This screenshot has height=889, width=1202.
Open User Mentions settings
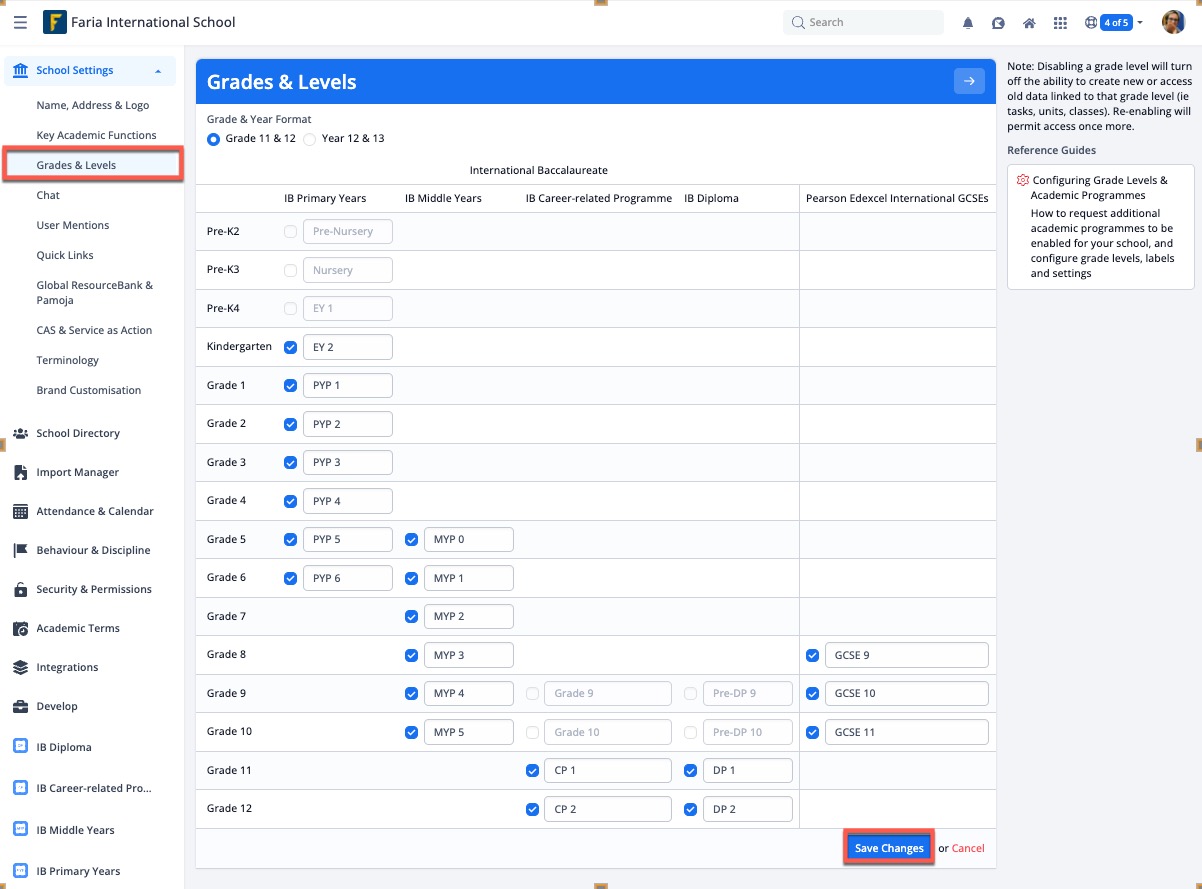click(x=73, y=225)
